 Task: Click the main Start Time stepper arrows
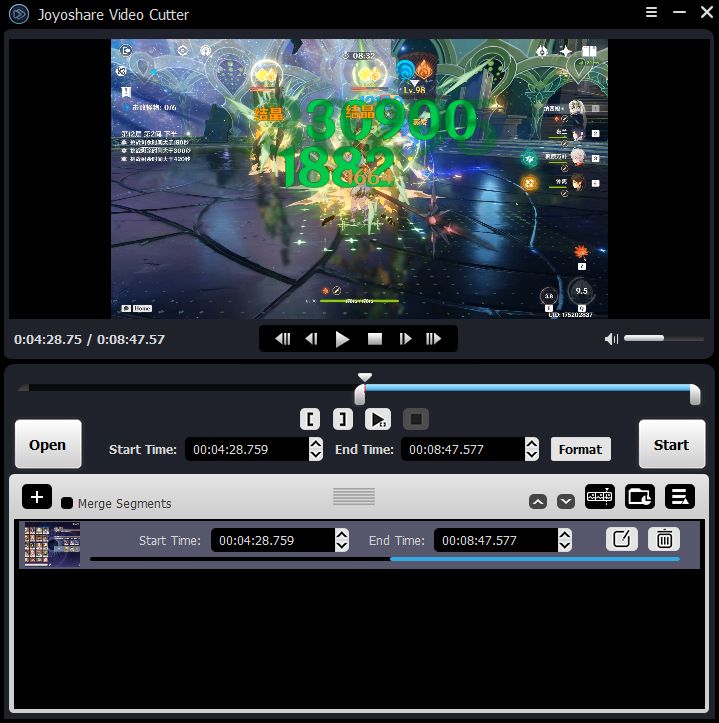(316, 449)
